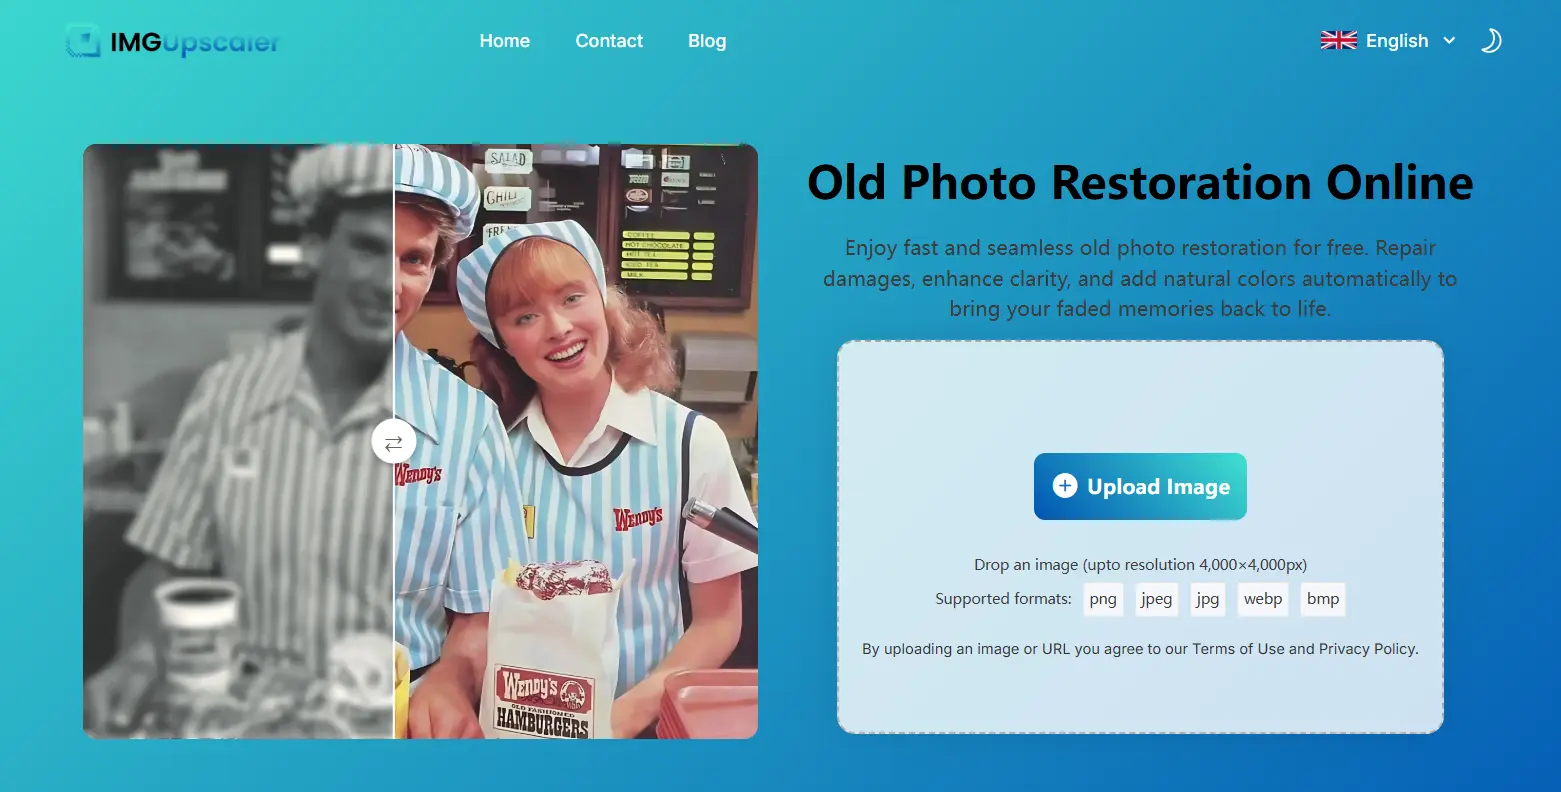Expand language list via chevron arrow
1561x792 pixels.
point(1449,41)
